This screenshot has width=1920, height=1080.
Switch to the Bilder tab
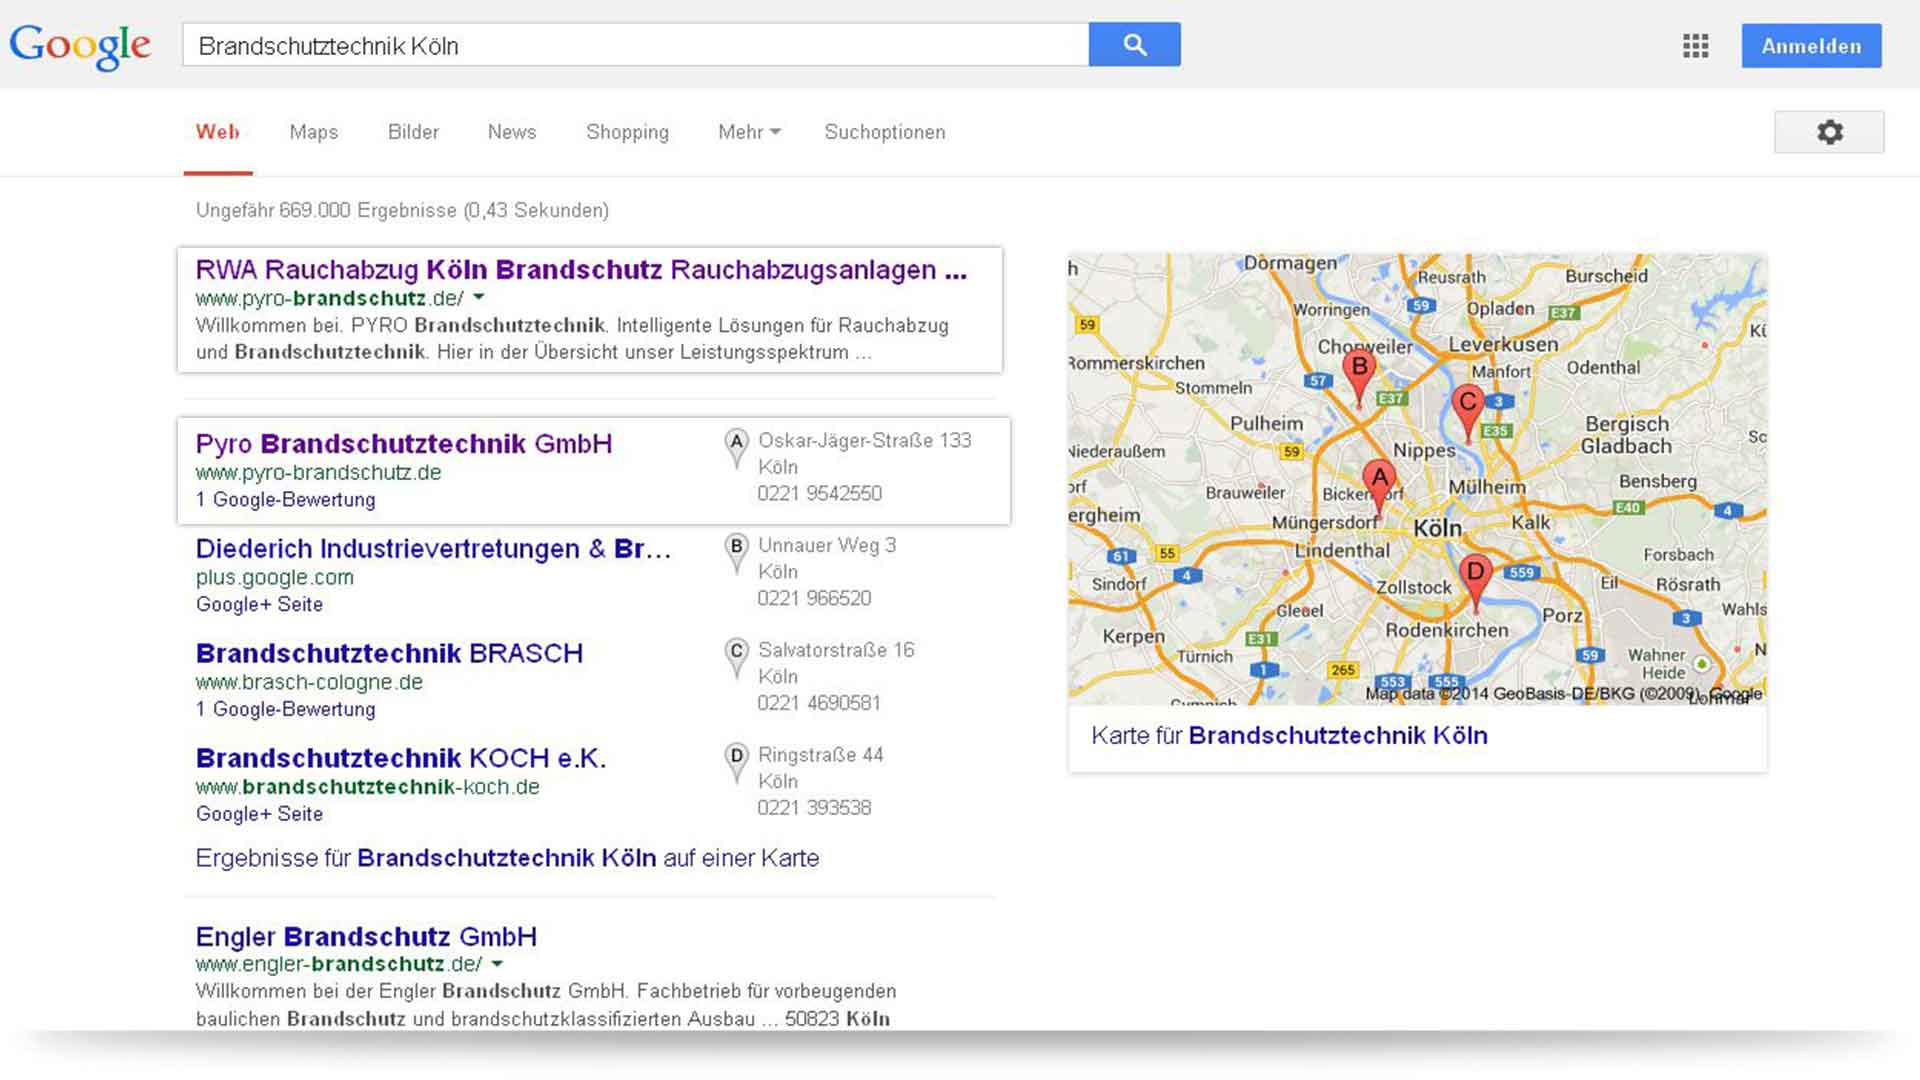413,132
